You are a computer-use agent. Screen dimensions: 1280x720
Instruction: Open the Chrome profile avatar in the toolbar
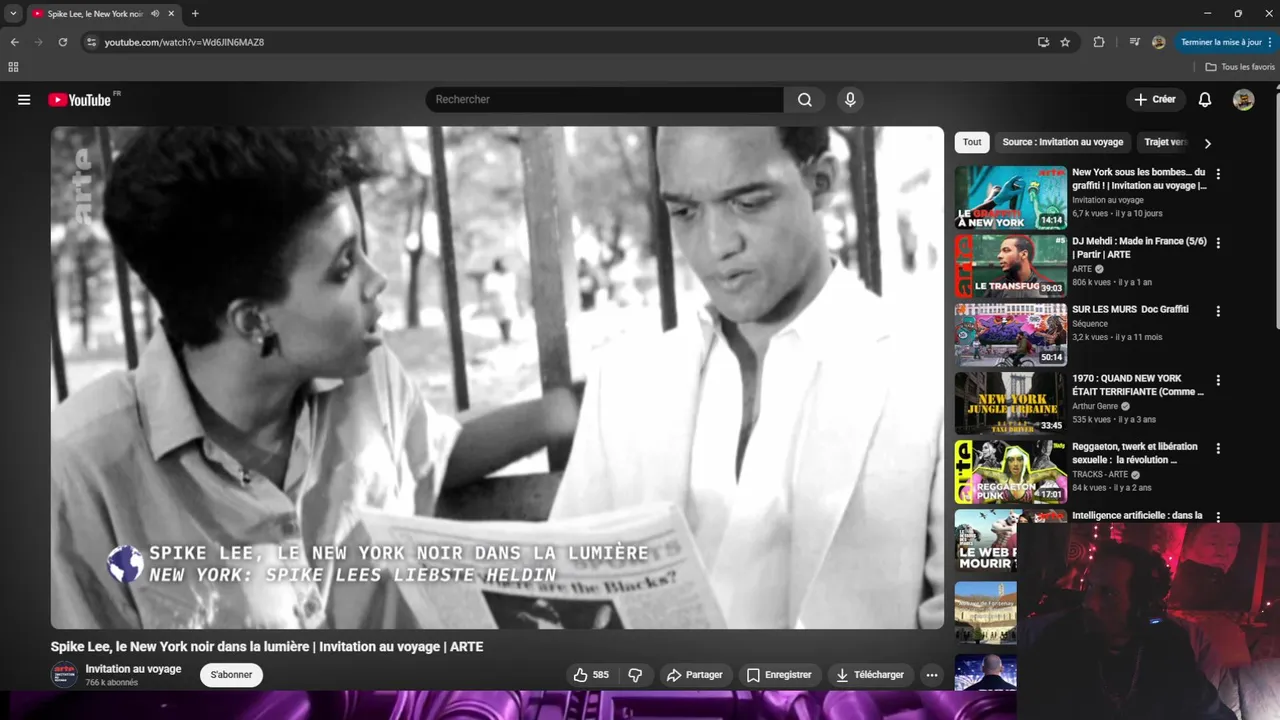1158,42
